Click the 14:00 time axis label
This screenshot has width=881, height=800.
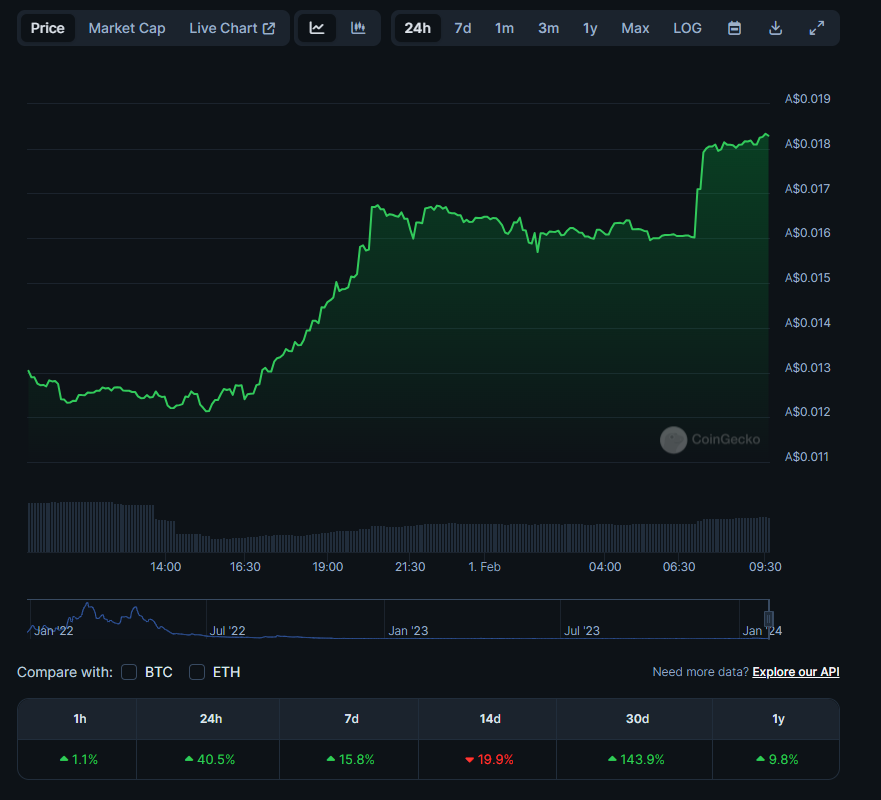coord(166,567)
